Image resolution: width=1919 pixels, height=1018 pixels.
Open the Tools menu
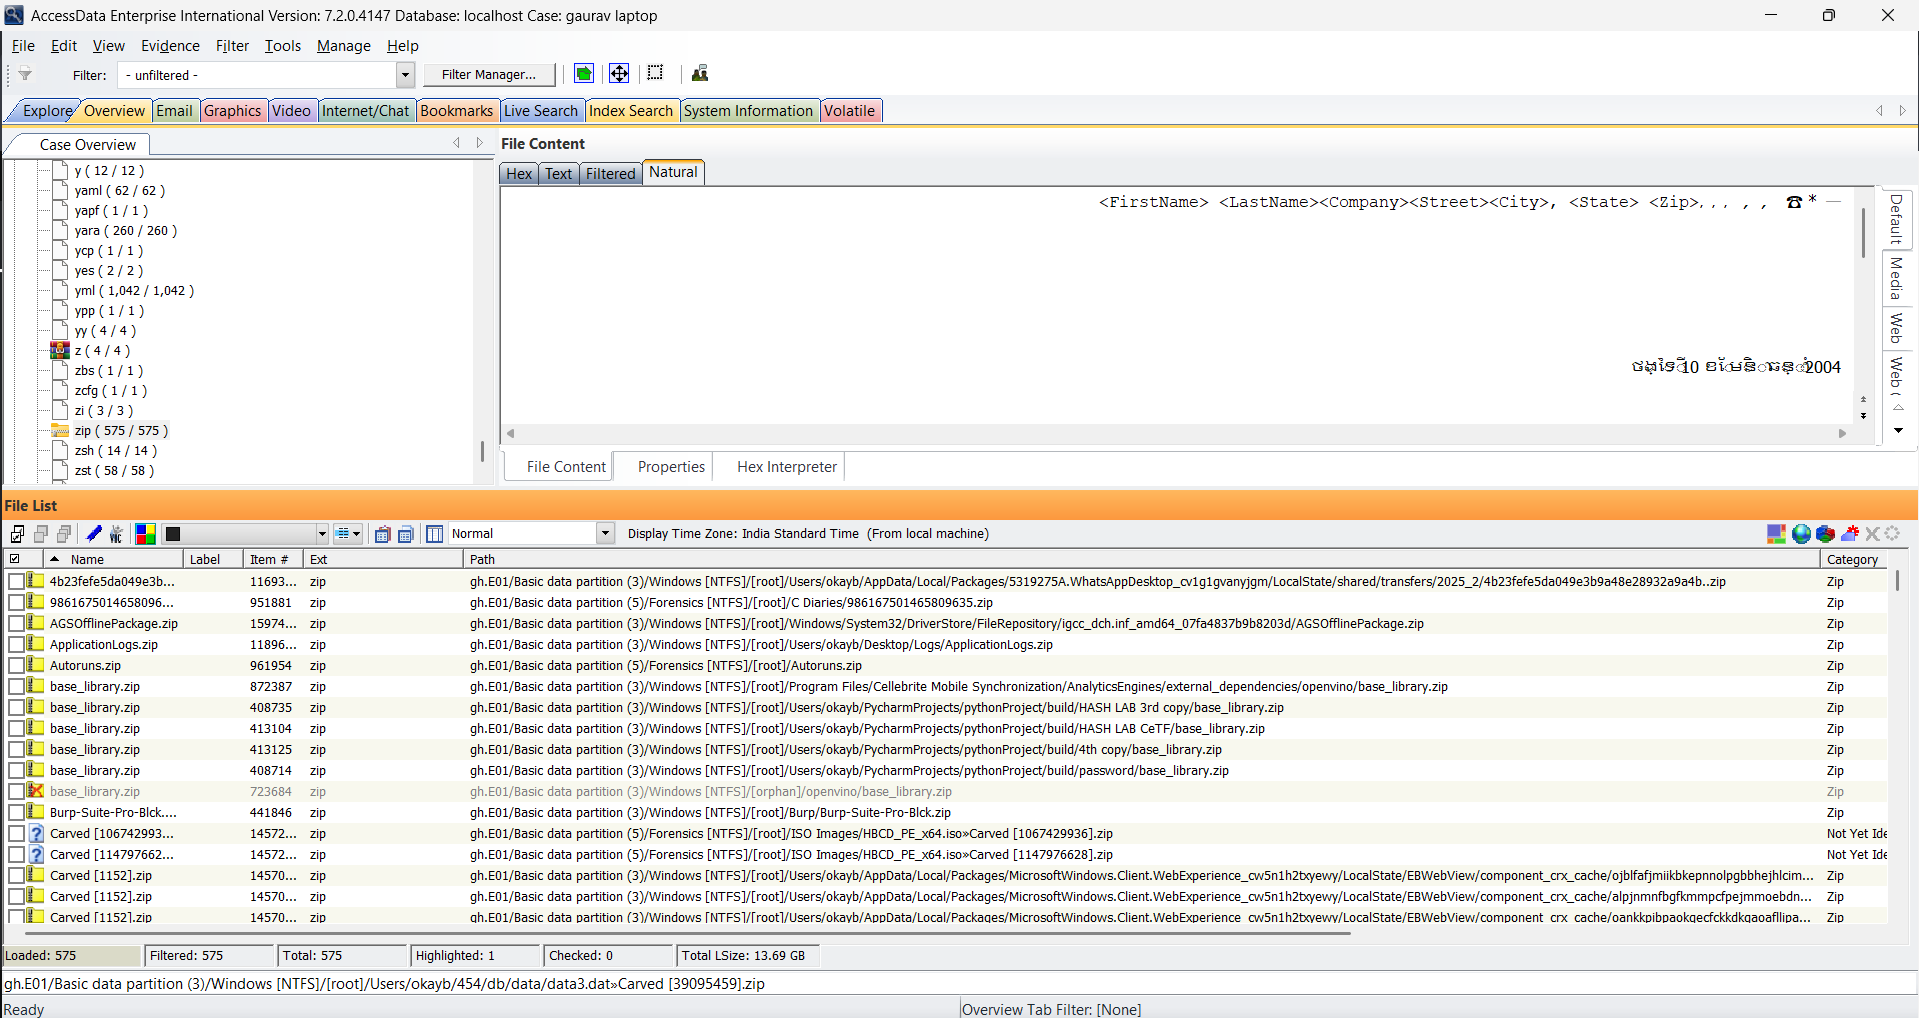[282, 46]
